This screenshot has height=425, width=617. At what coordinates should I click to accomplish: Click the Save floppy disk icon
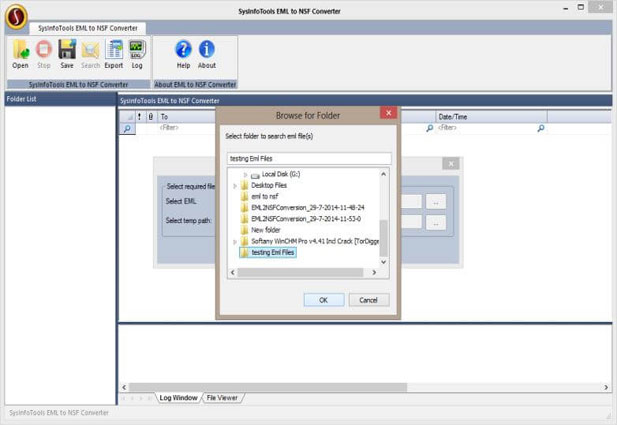(67, 54)
